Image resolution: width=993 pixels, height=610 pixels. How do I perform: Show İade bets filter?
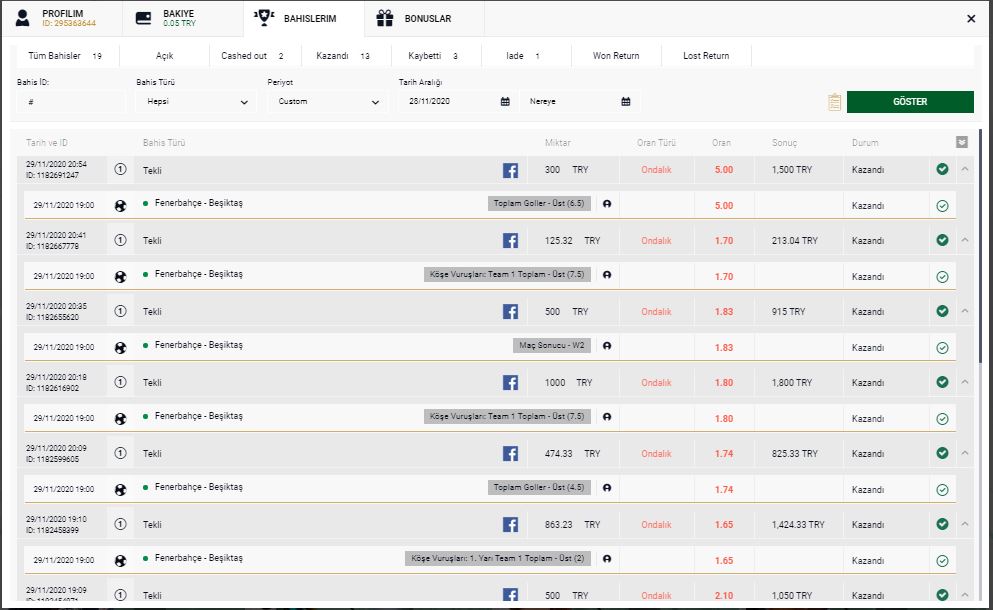[526, 56]
